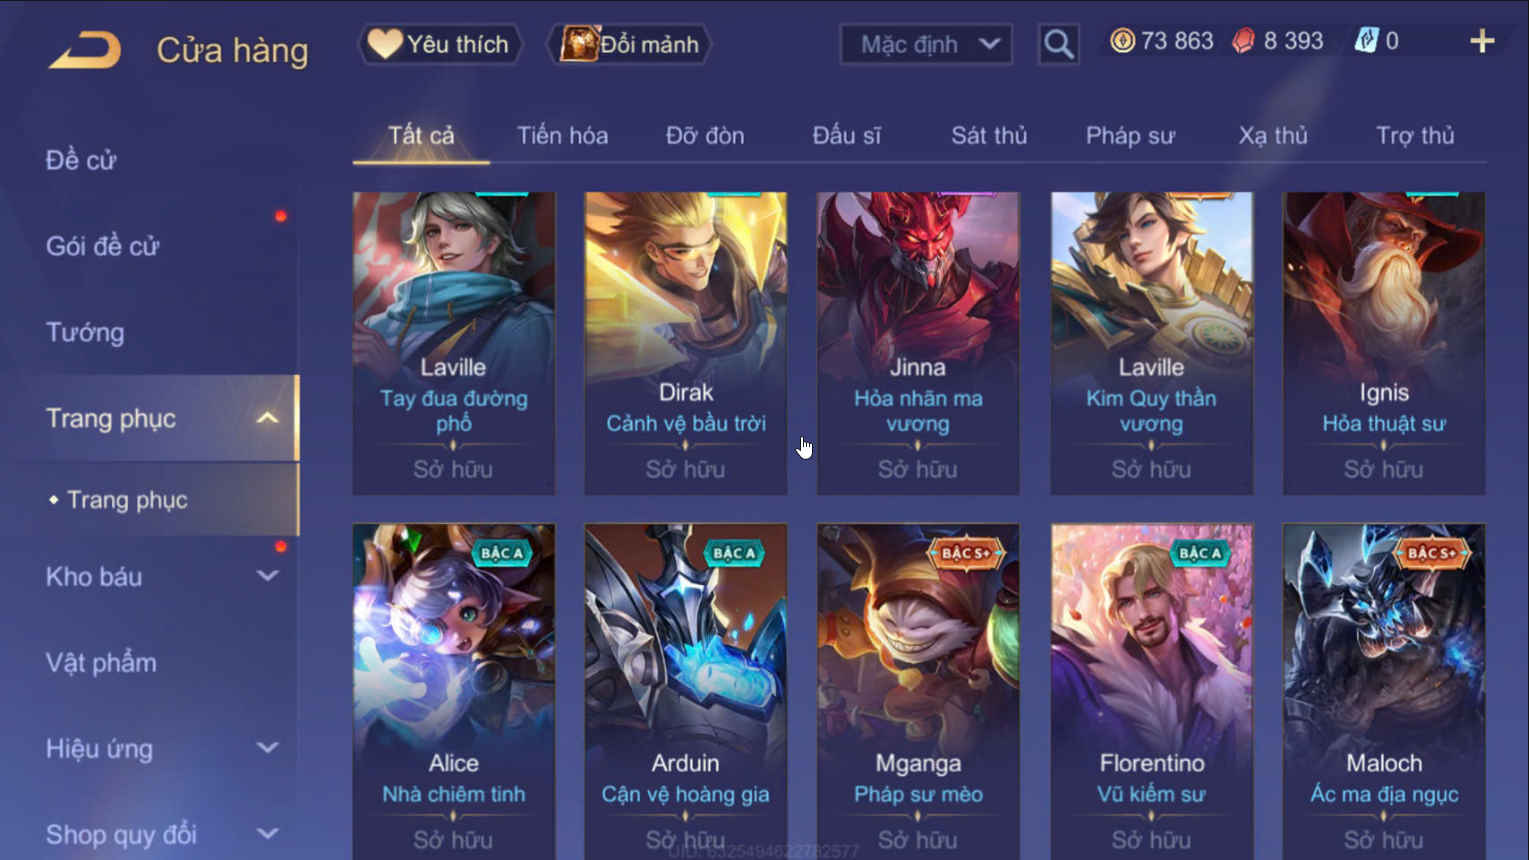Open Yêu thích heart favorites
The height and width of the screenshot is (860, 1529).
coord(440,44)
